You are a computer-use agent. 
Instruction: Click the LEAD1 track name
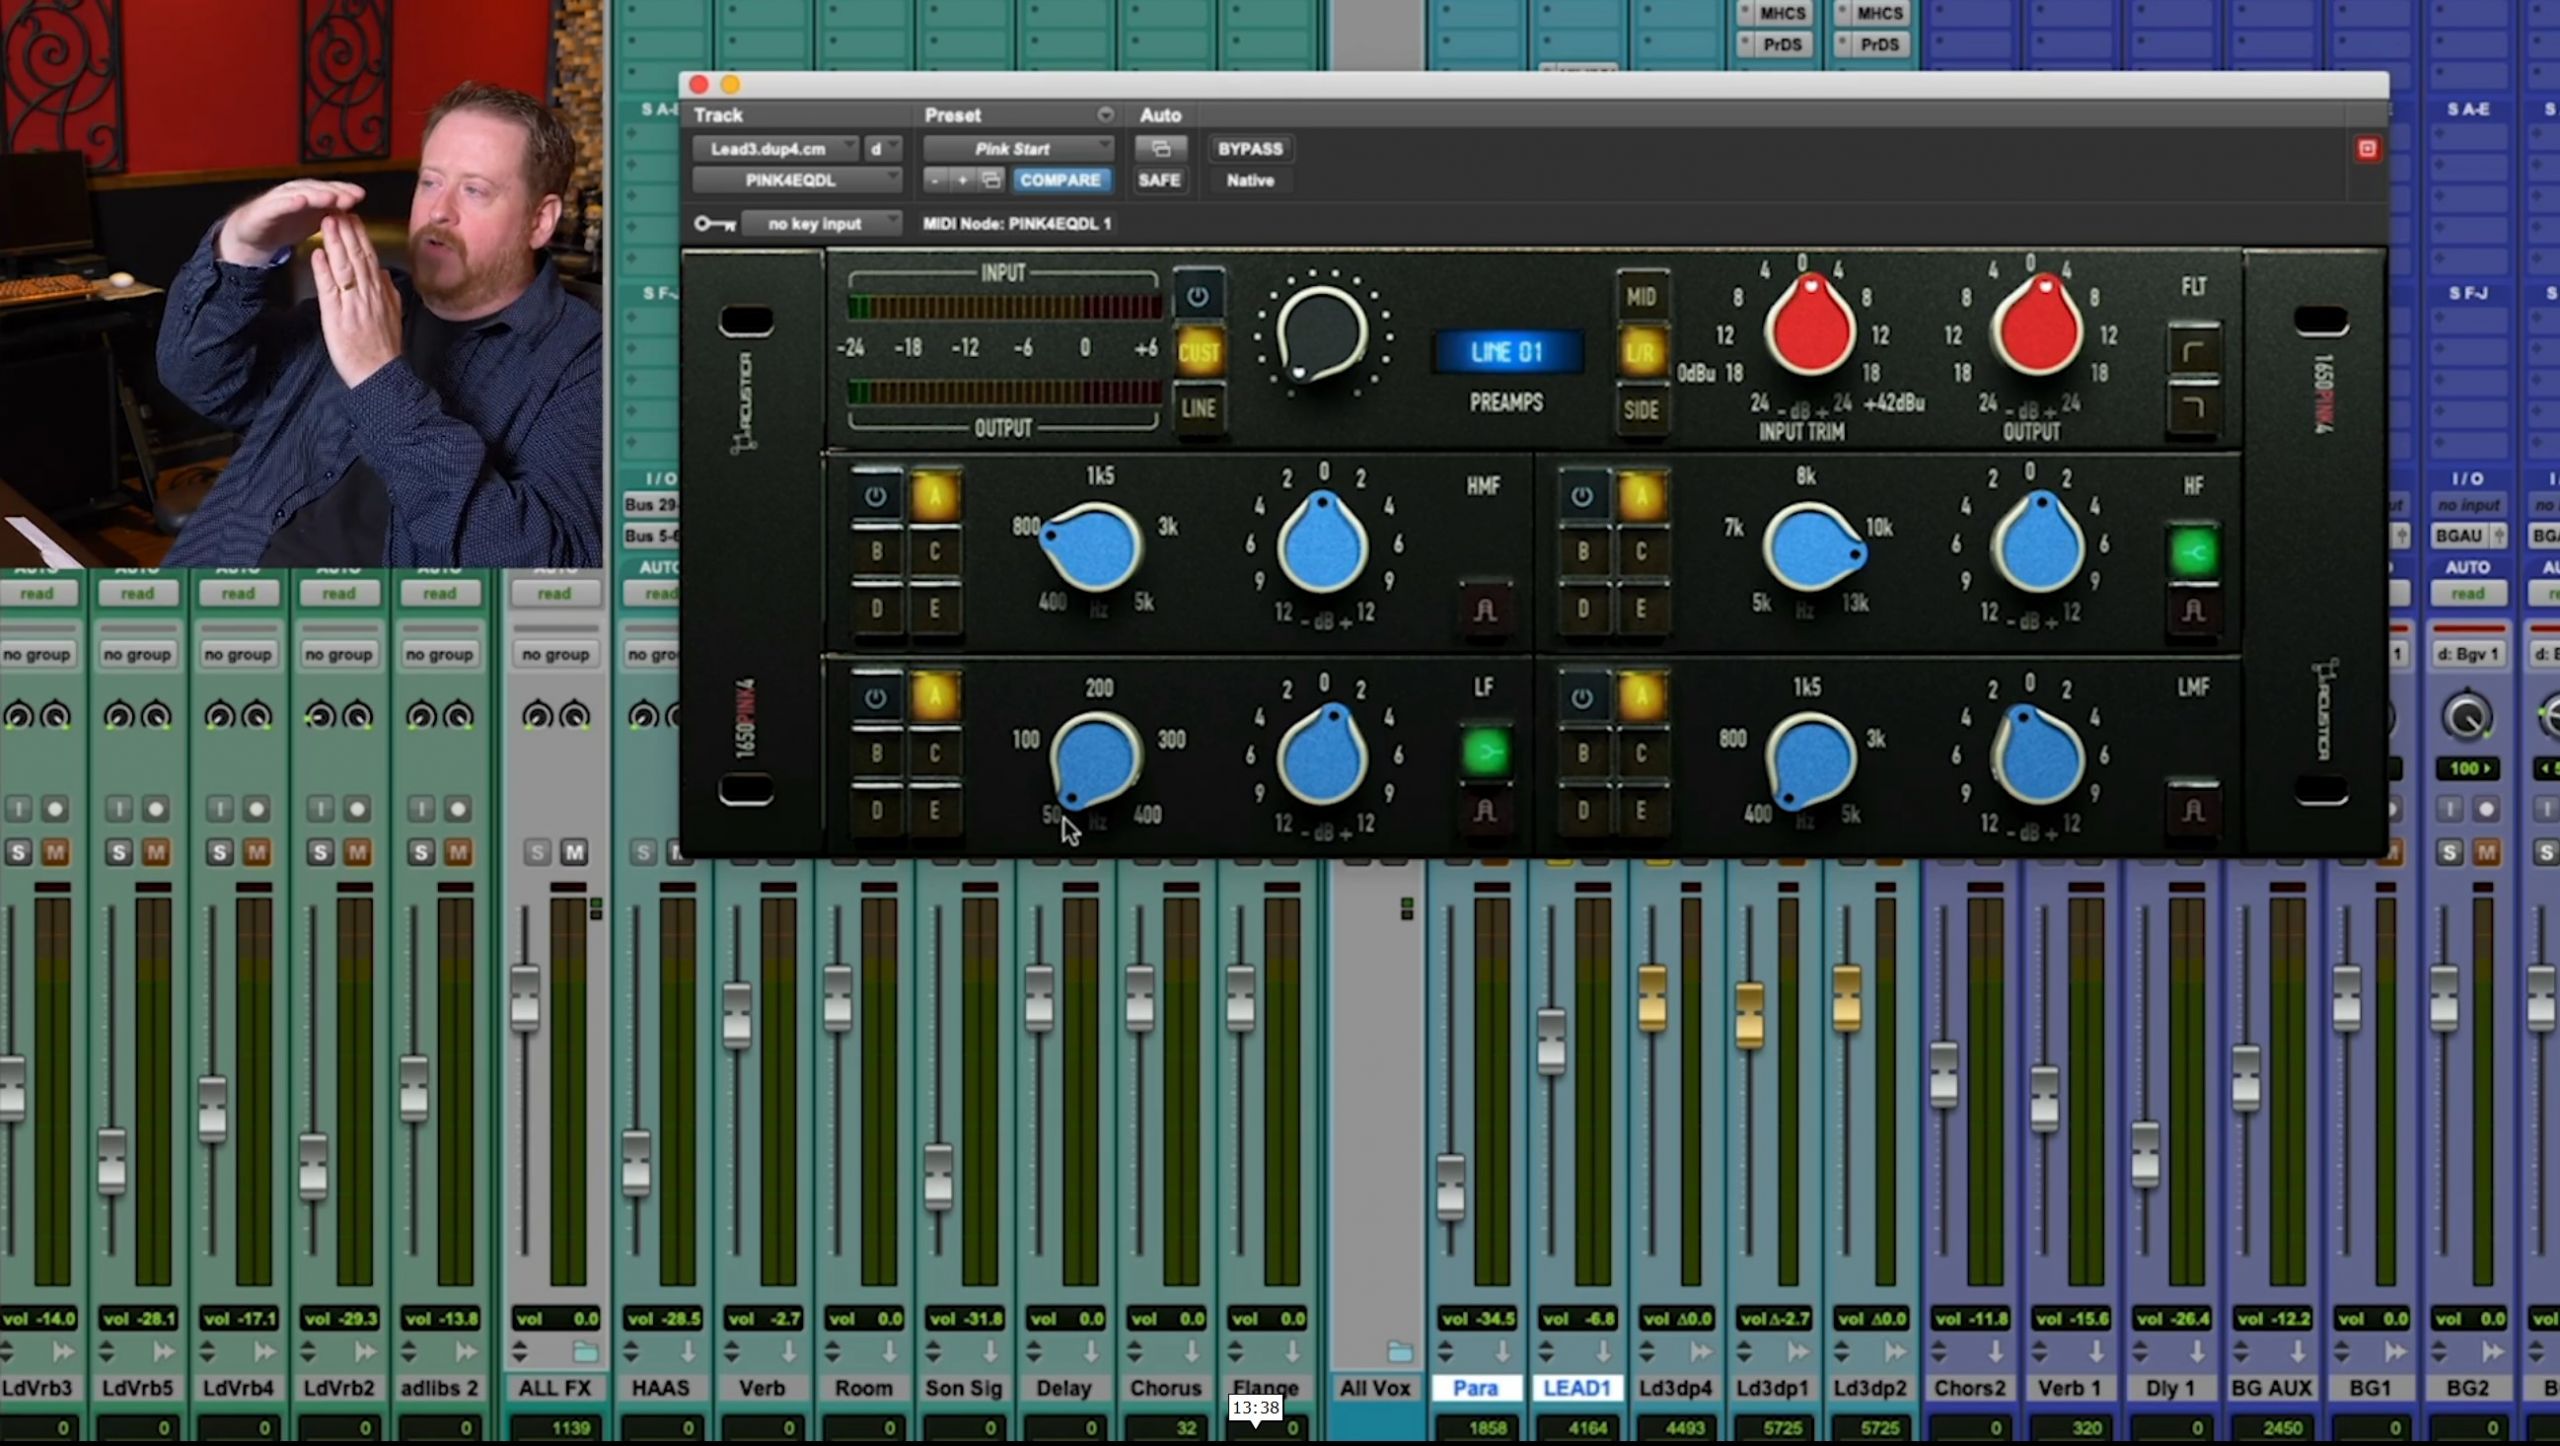pyautogui.click(x=1577, y=1389)
